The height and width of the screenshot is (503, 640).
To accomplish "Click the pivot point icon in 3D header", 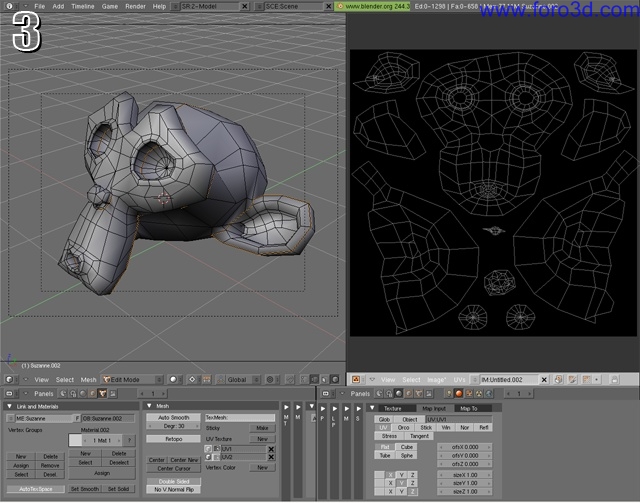I will tap(192, 379).
